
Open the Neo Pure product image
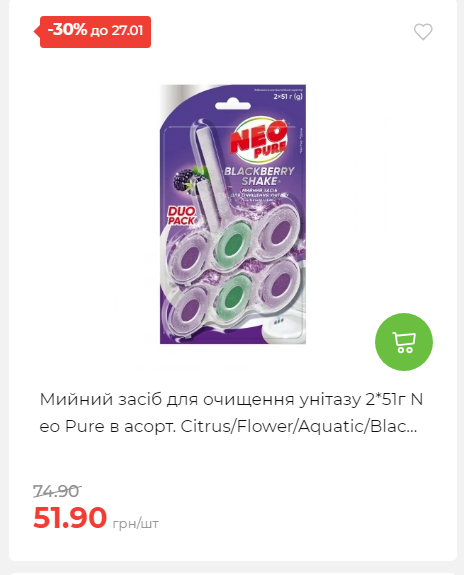[x=233, y=214]
